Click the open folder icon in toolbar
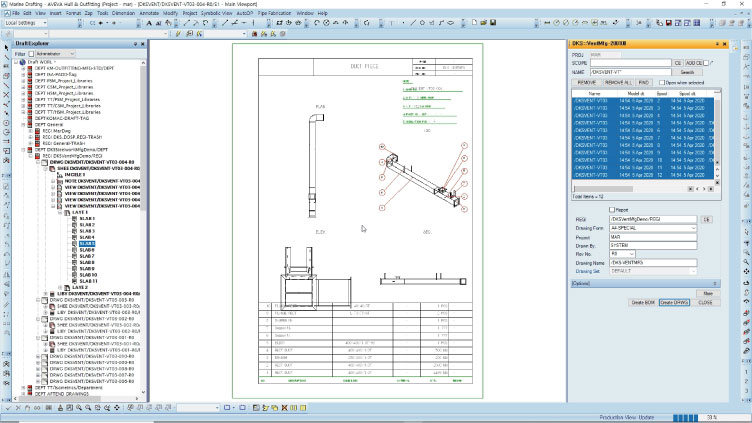This screenshot has height=423, width=752. 483,23
